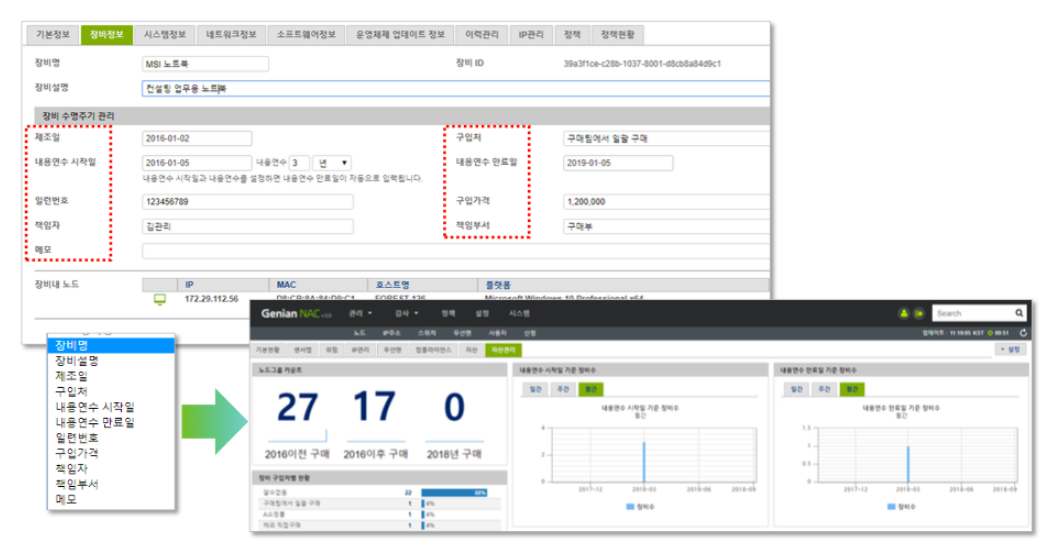Expand the 감사 menu in Genian NAC

click(x=406, y=313)
